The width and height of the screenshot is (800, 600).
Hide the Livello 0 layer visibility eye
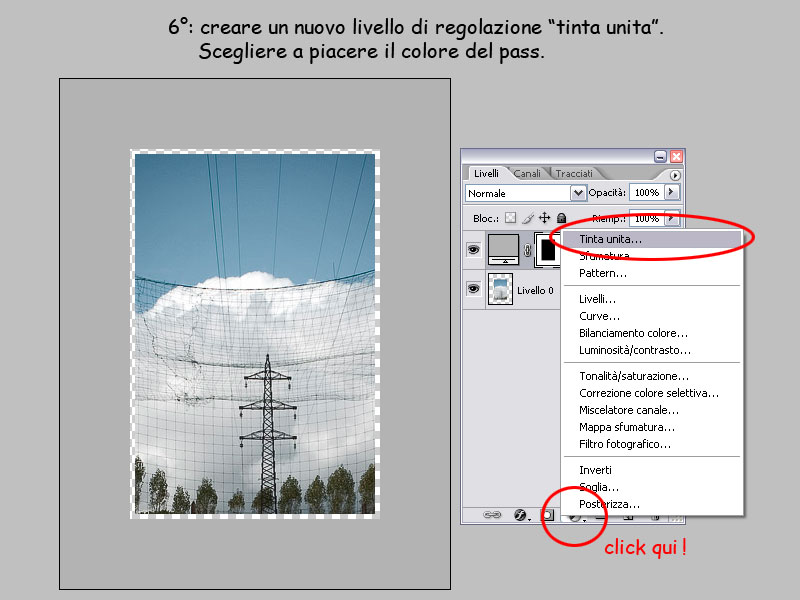tap(474, 286)
